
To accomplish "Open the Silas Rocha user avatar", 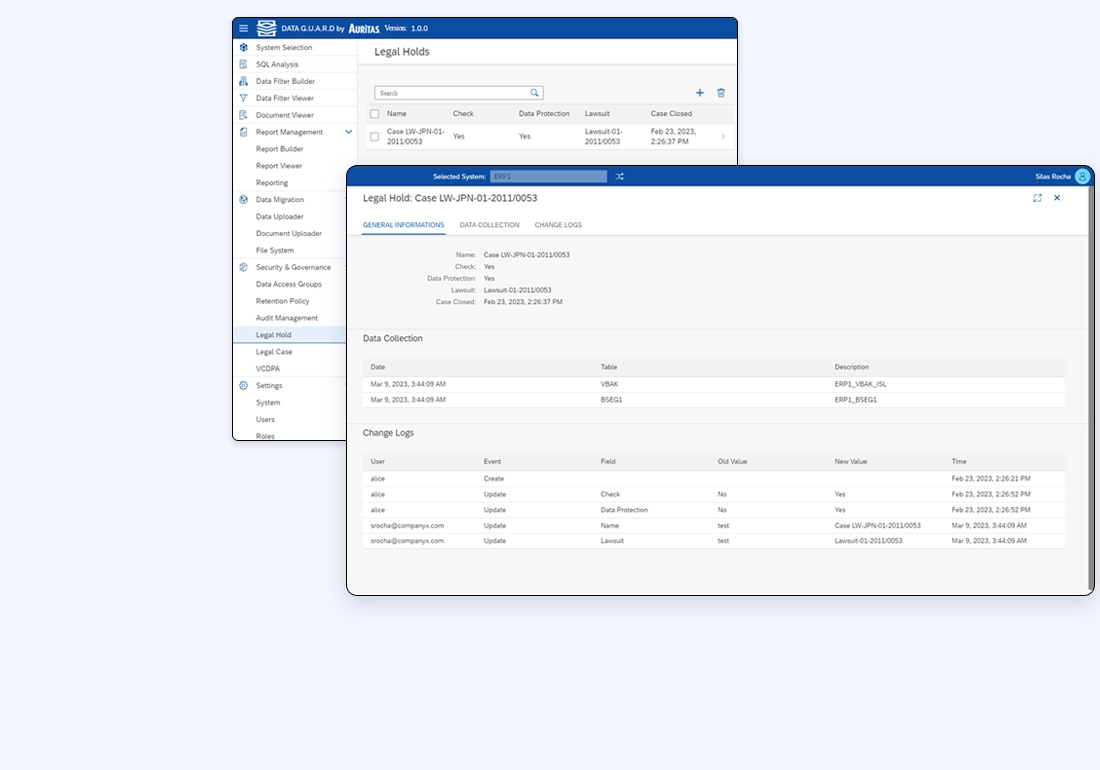I will pyautogui.click(x=1082, y=177).
